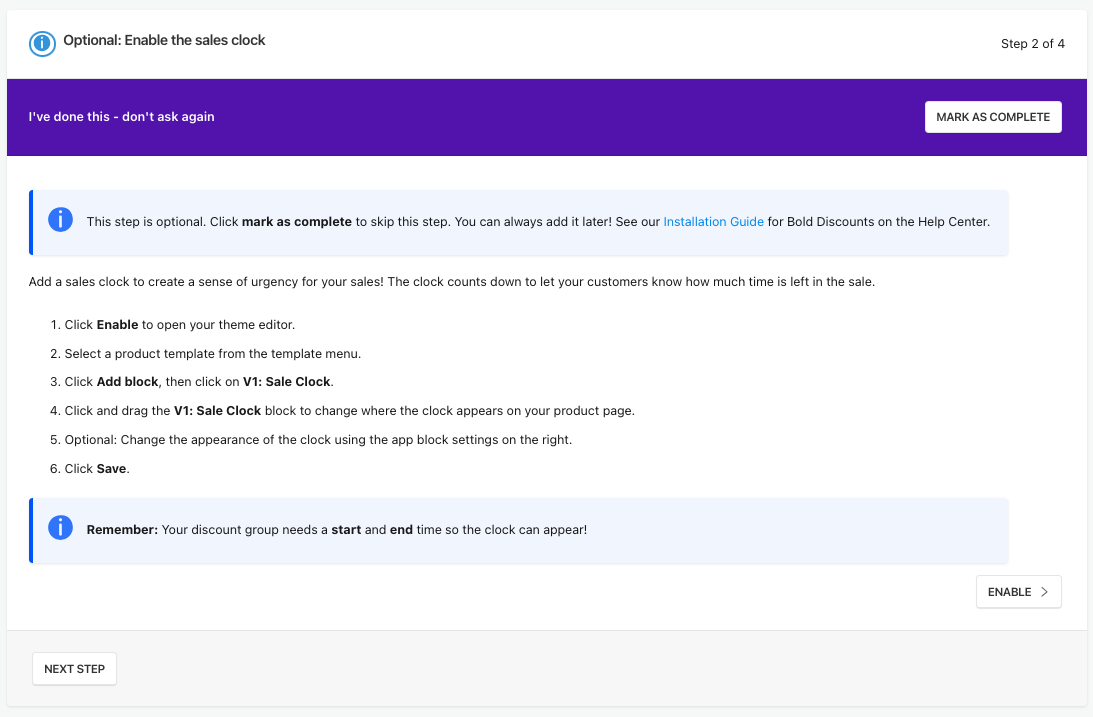Click MARK AS COMPLETE to skip this step

tap(993, 117)
